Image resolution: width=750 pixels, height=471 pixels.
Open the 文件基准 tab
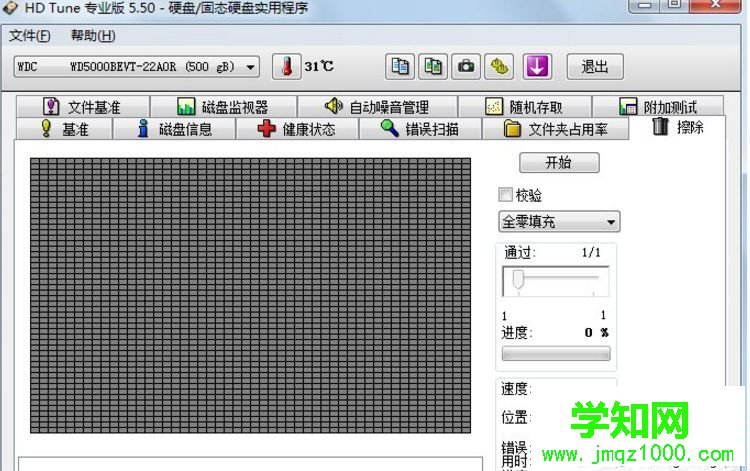[x=83, y=106]
